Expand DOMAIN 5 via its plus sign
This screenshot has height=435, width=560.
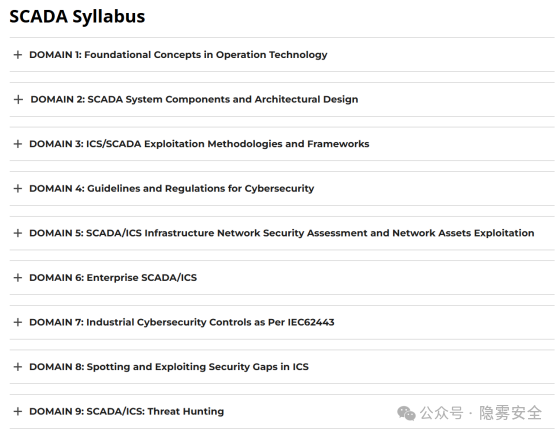18,233
